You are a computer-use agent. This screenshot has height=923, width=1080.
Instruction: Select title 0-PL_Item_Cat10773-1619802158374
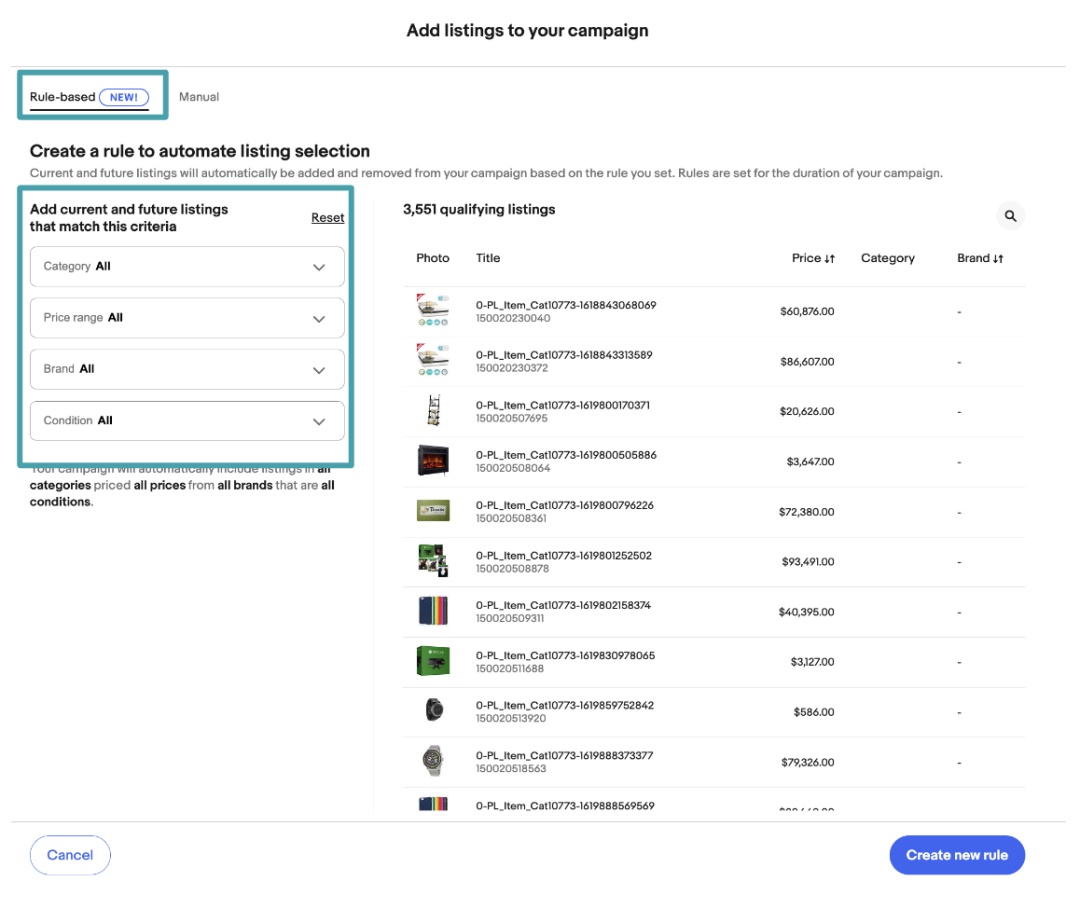click(563, 605)
